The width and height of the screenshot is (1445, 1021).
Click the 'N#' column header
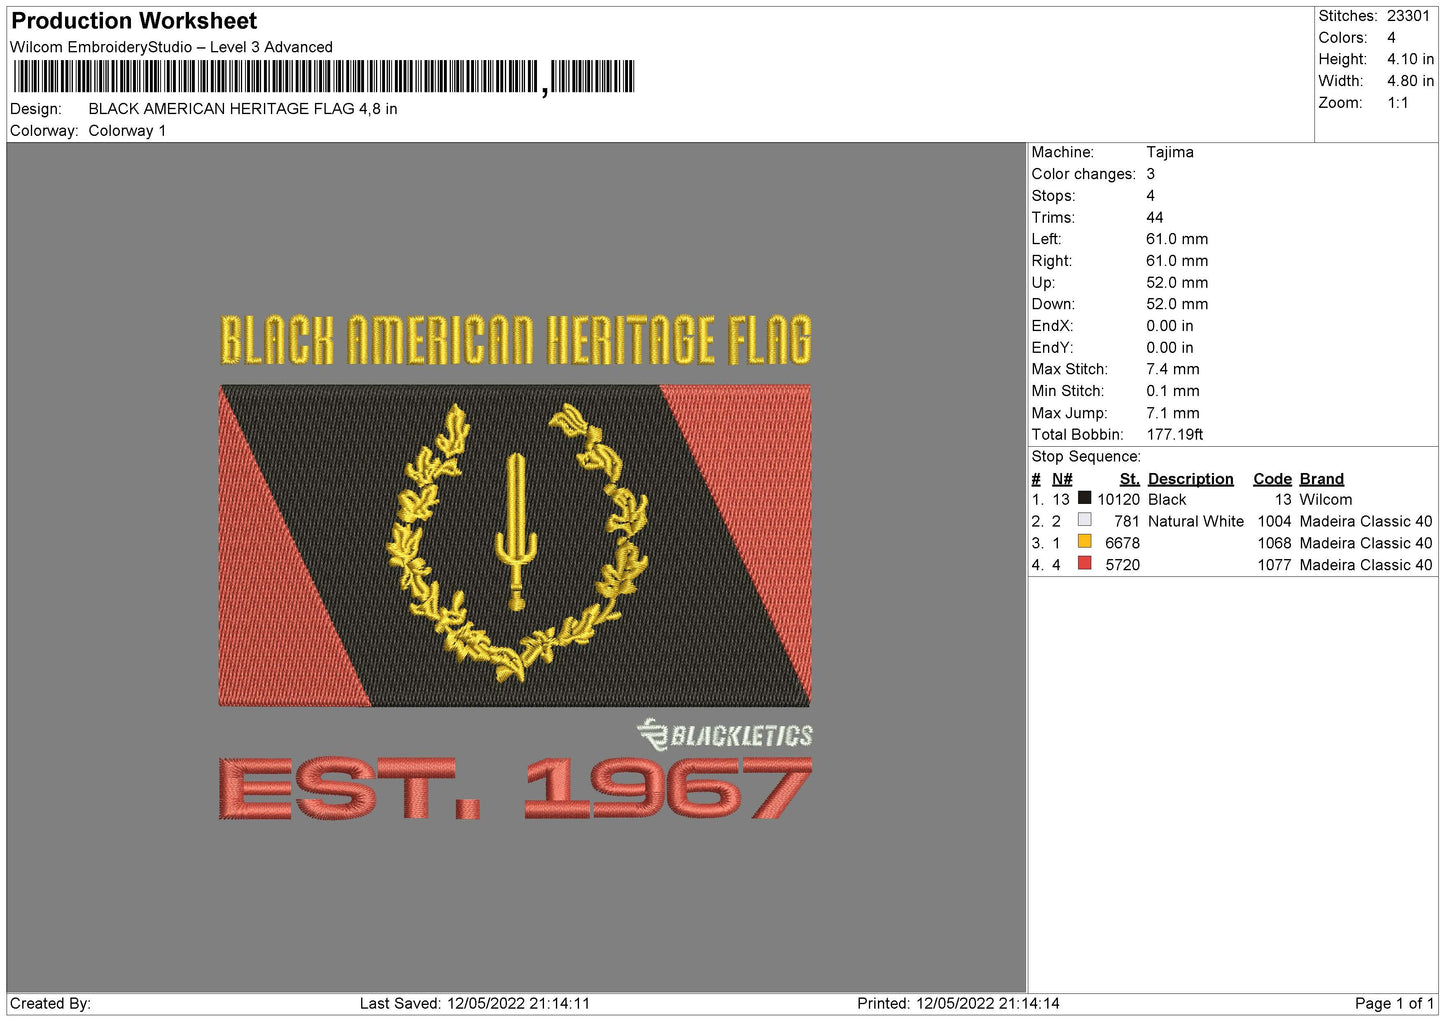[x=1062, y=479]
